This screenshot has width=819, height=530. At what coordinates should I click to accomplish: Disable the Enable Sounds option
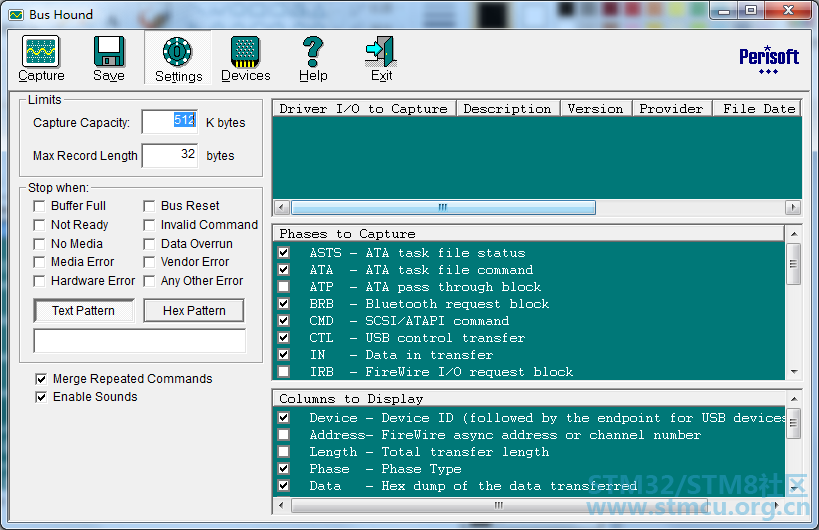click(41, 397)
